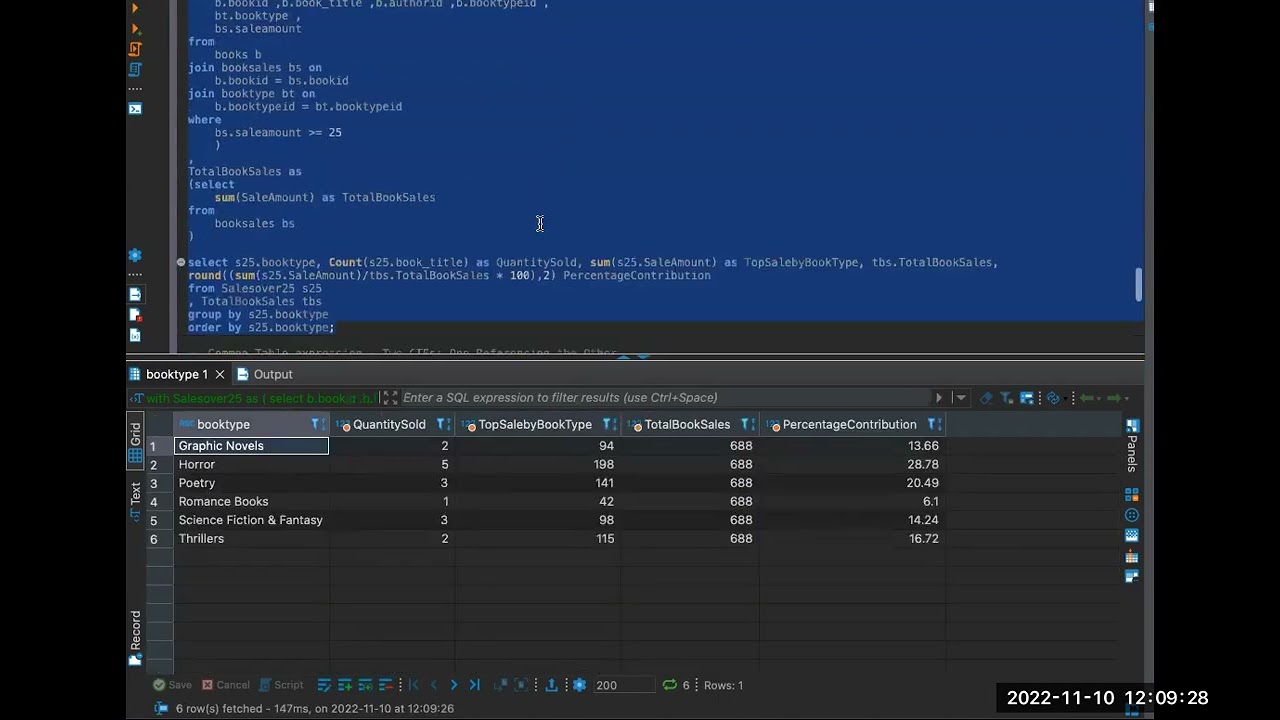The width and height of the screenshot is (1280, 720).
Task: Go to previous row arrow
Action: [x=434, y=685]
